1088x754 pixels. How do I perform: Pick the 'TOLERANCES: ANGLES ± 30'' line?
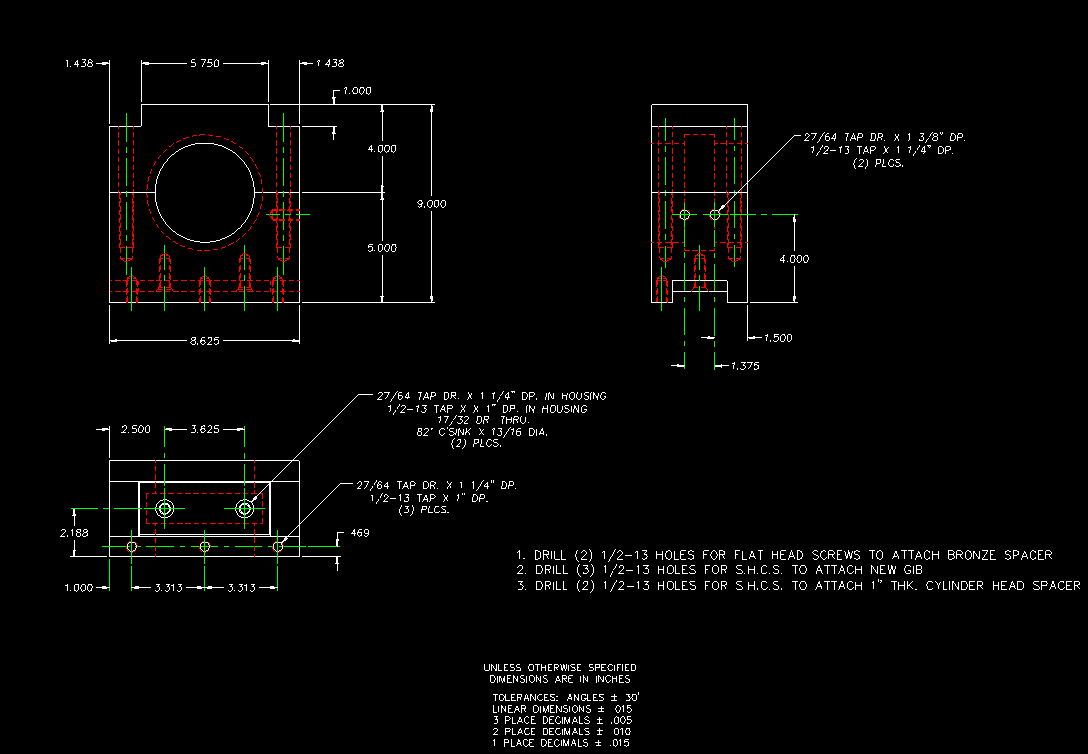[x=566, y=697]
